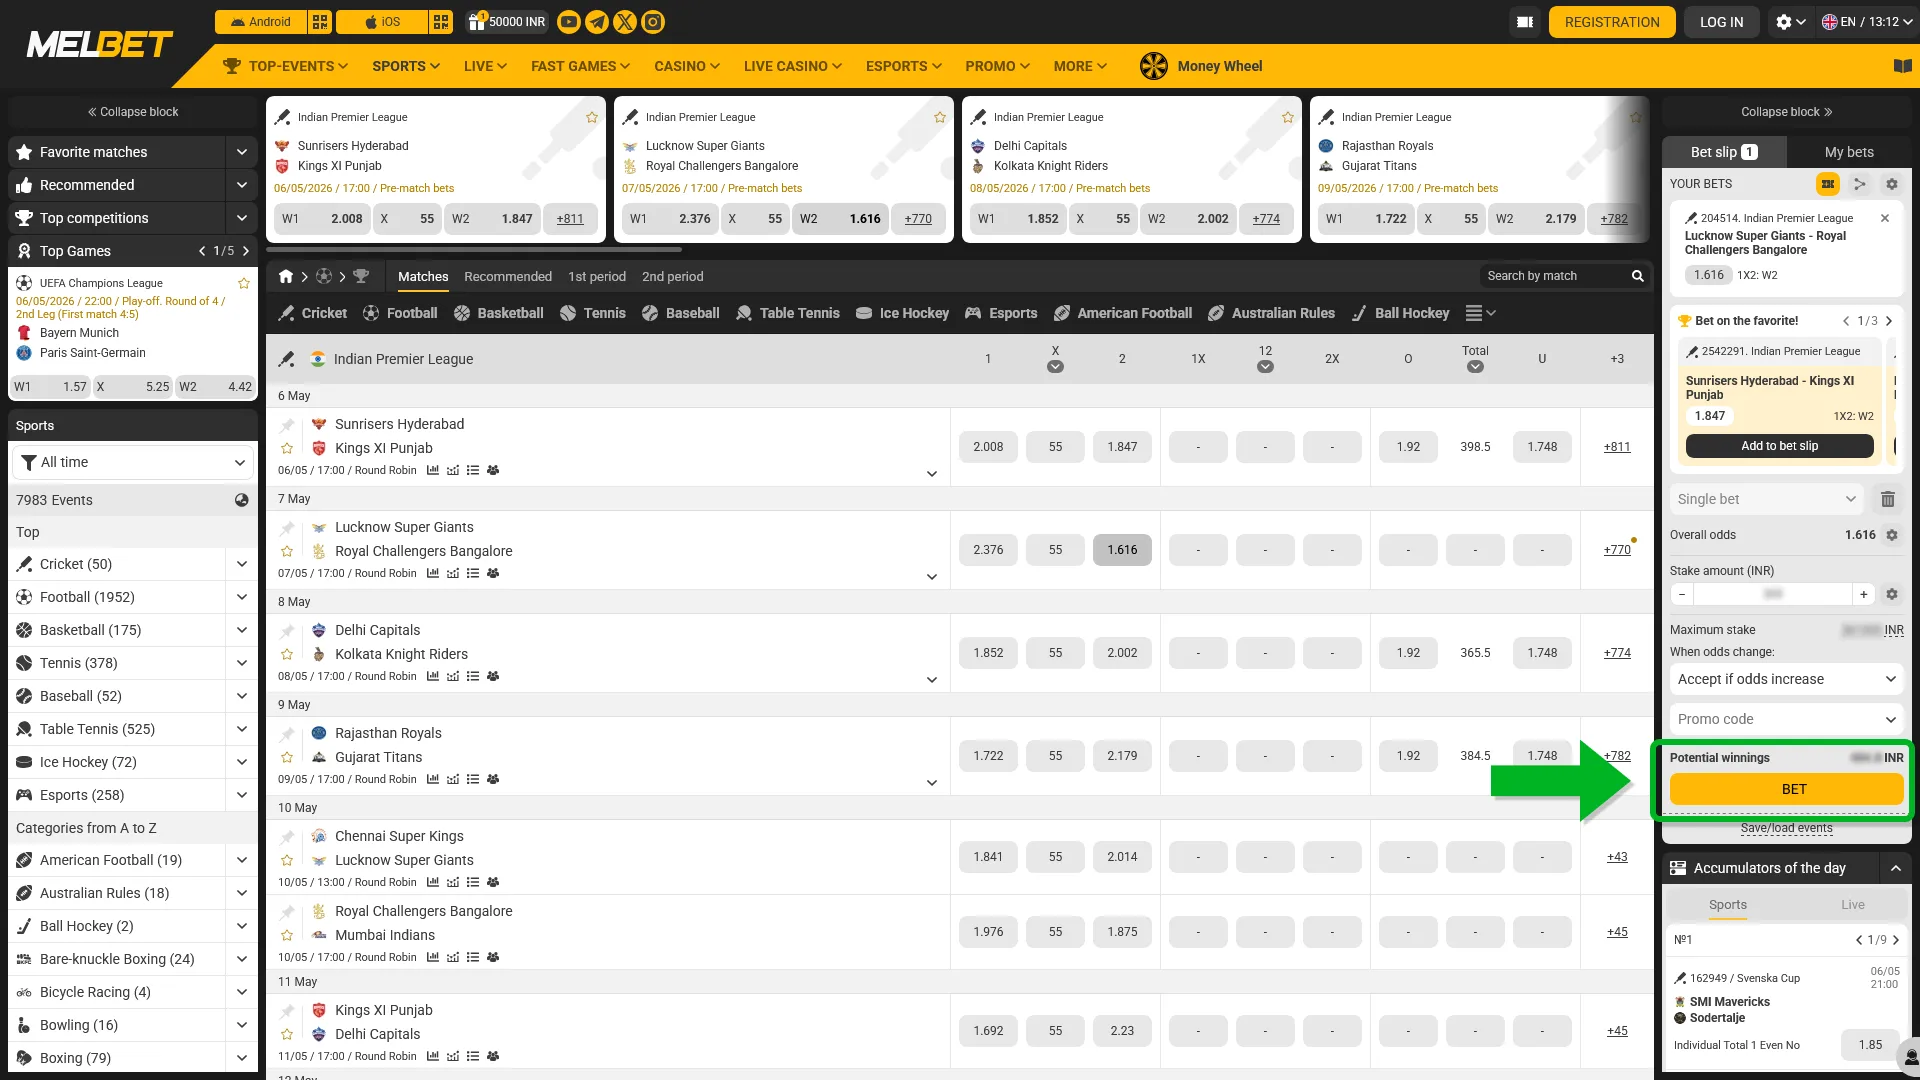The height and width of the screenshot is (1080, 1920).
Task: Expand Football (1952) category
Action: click(x=242, y=597)
